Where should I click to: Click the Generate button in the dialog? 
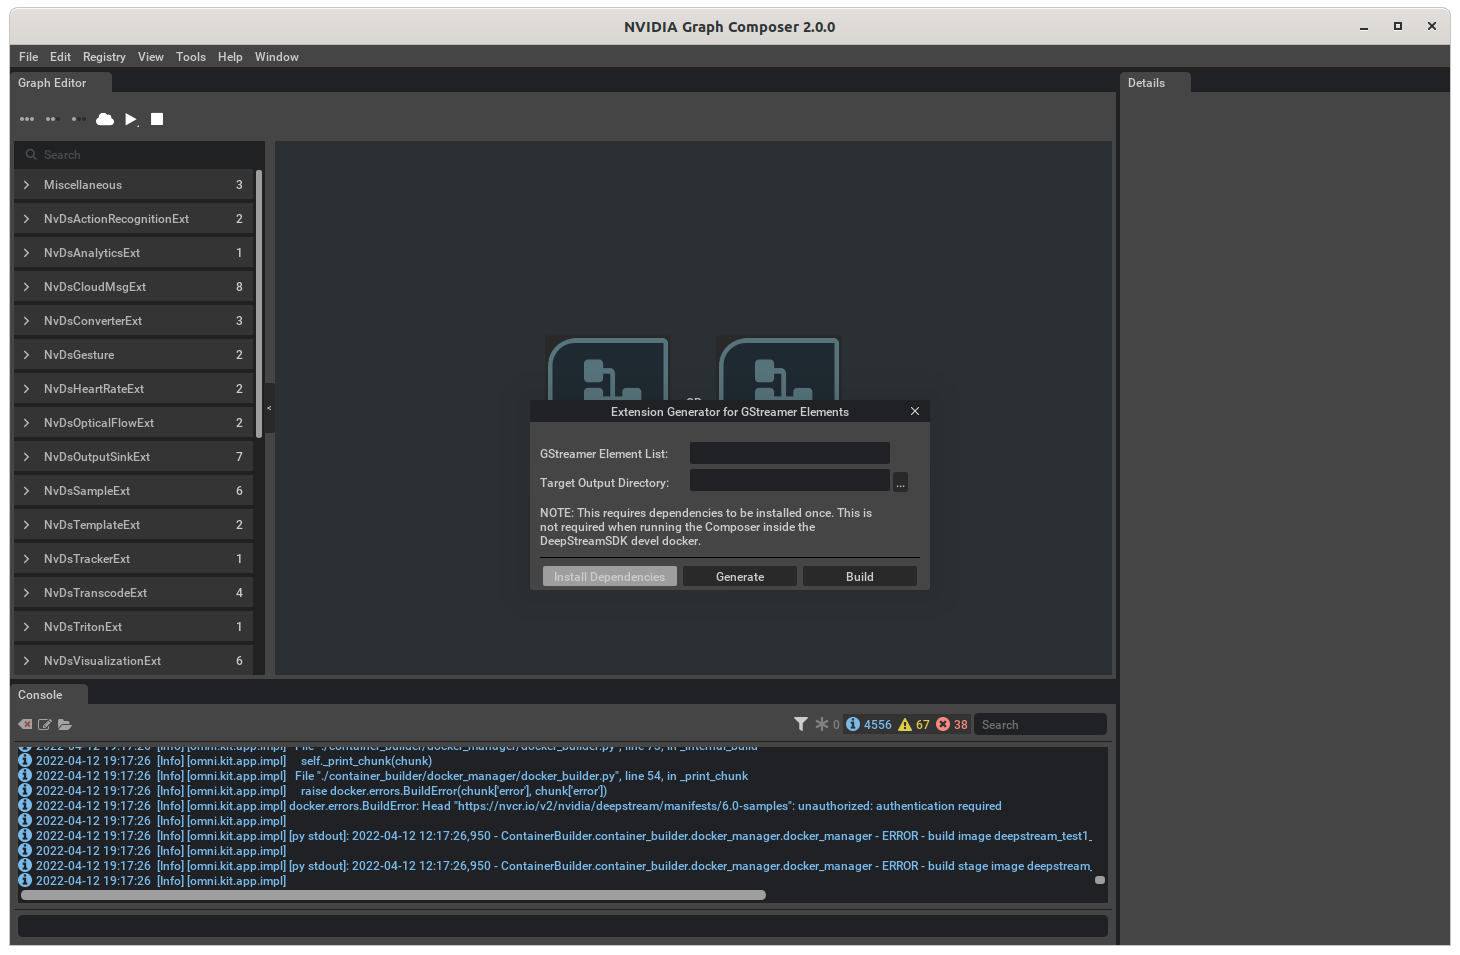tap(739, 576)
